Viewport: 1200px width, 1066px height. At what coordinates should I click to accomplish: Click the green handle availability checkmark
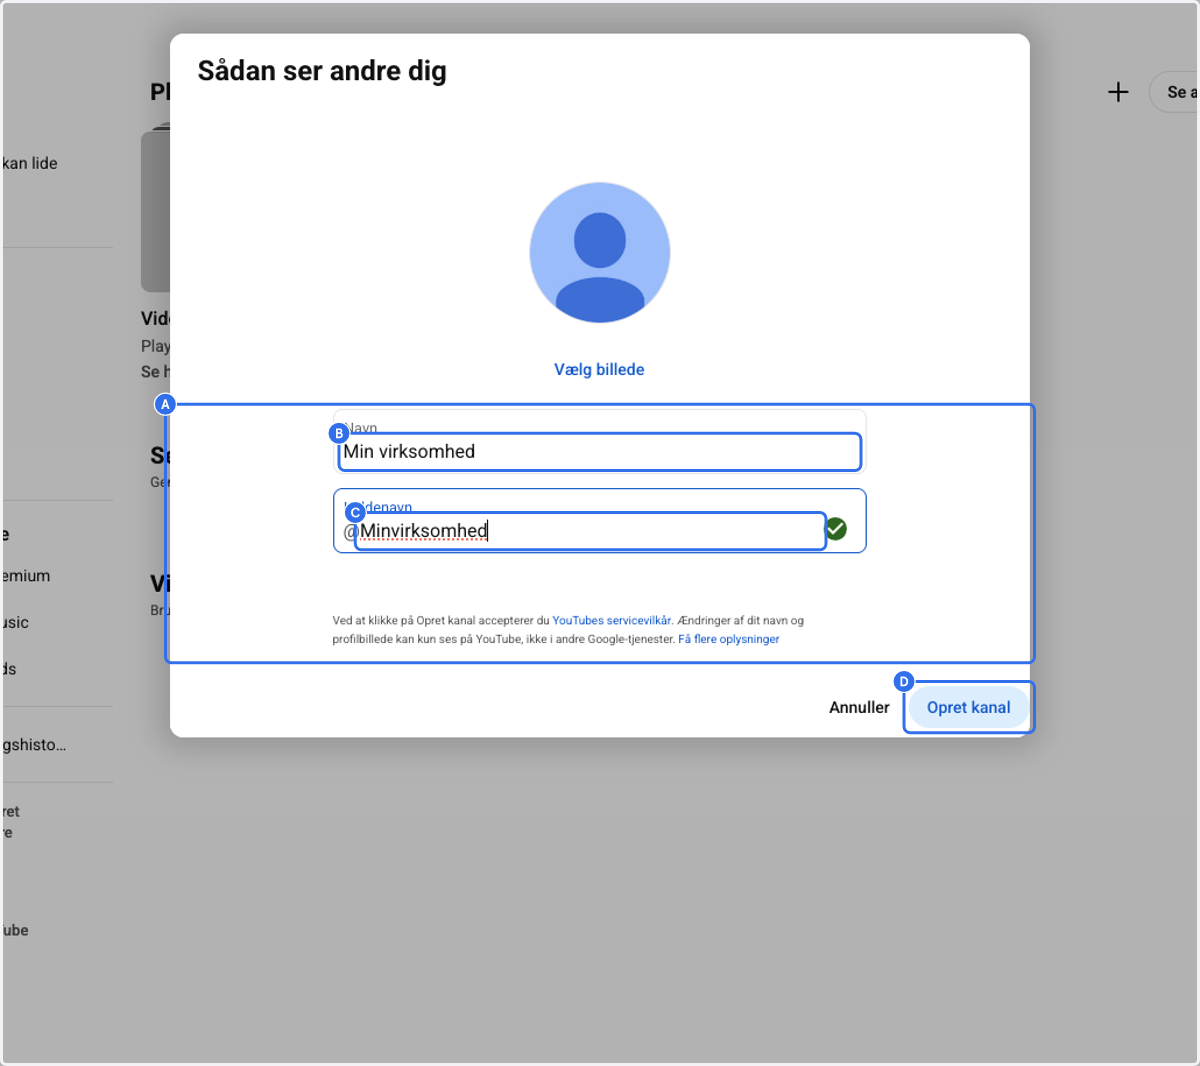tap(836, 529)
